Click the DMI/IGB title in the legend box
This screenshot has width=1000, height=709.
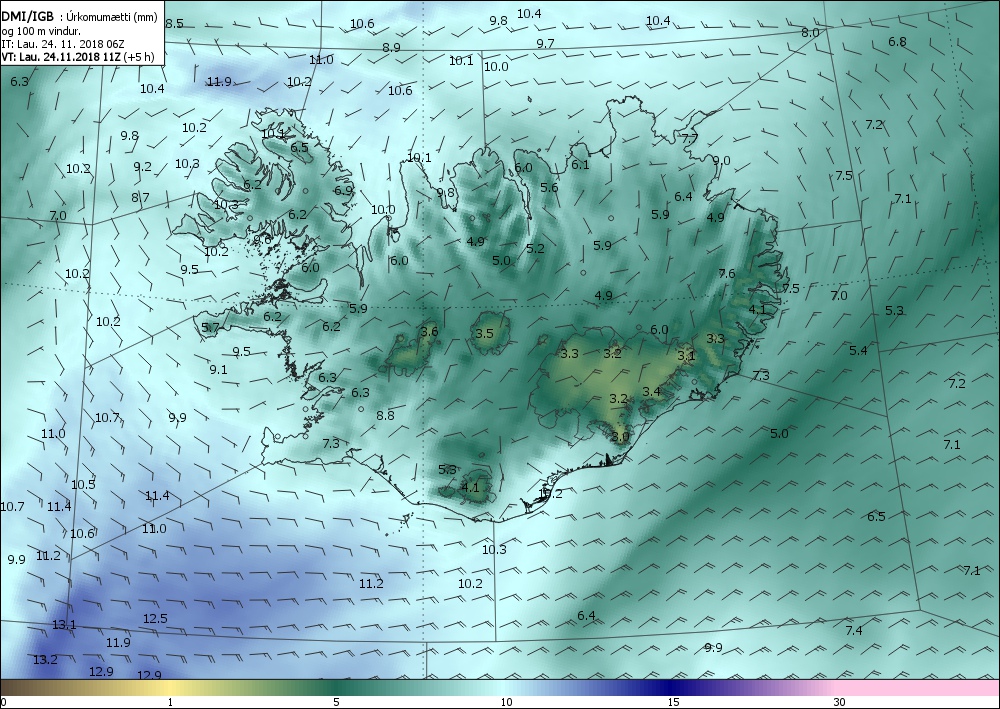[27, 17]
